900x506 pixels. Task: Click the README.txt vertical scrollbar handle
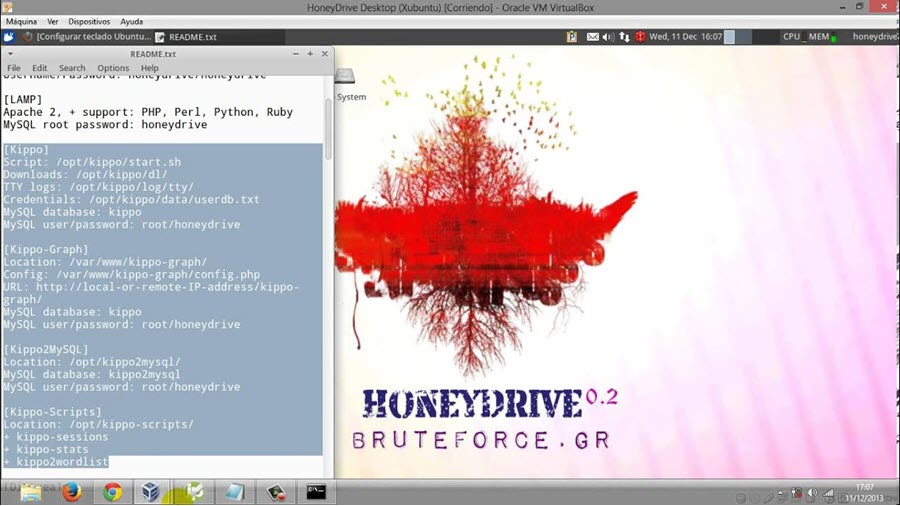pos(328,129)
